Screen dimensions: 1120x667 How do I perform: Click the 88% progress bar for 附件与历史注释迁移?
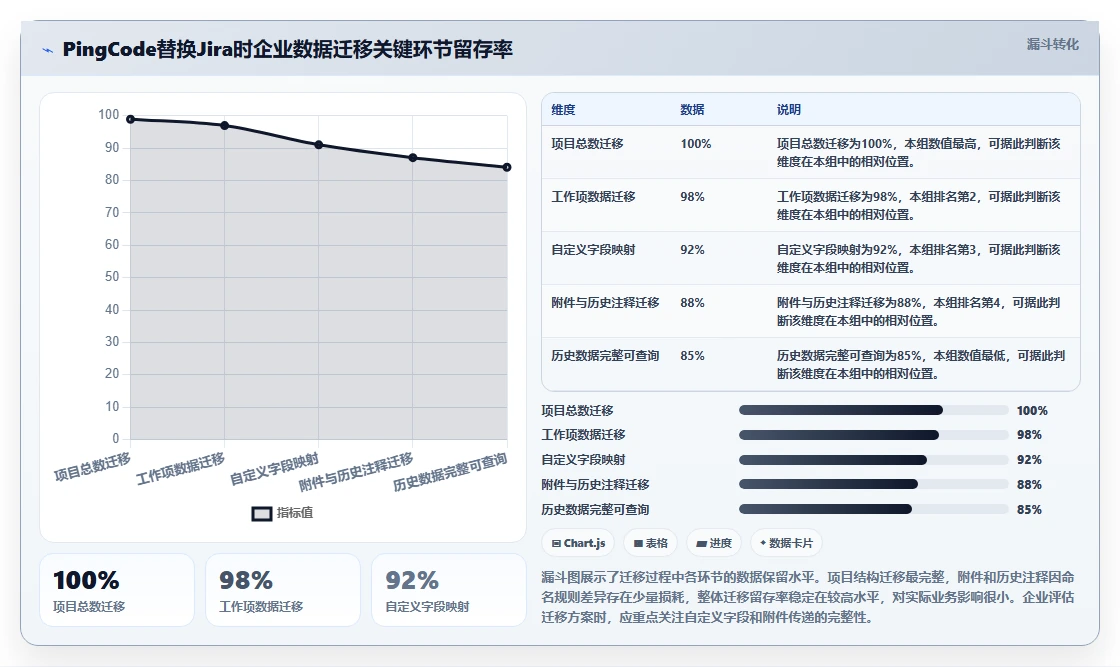(874, 484)
